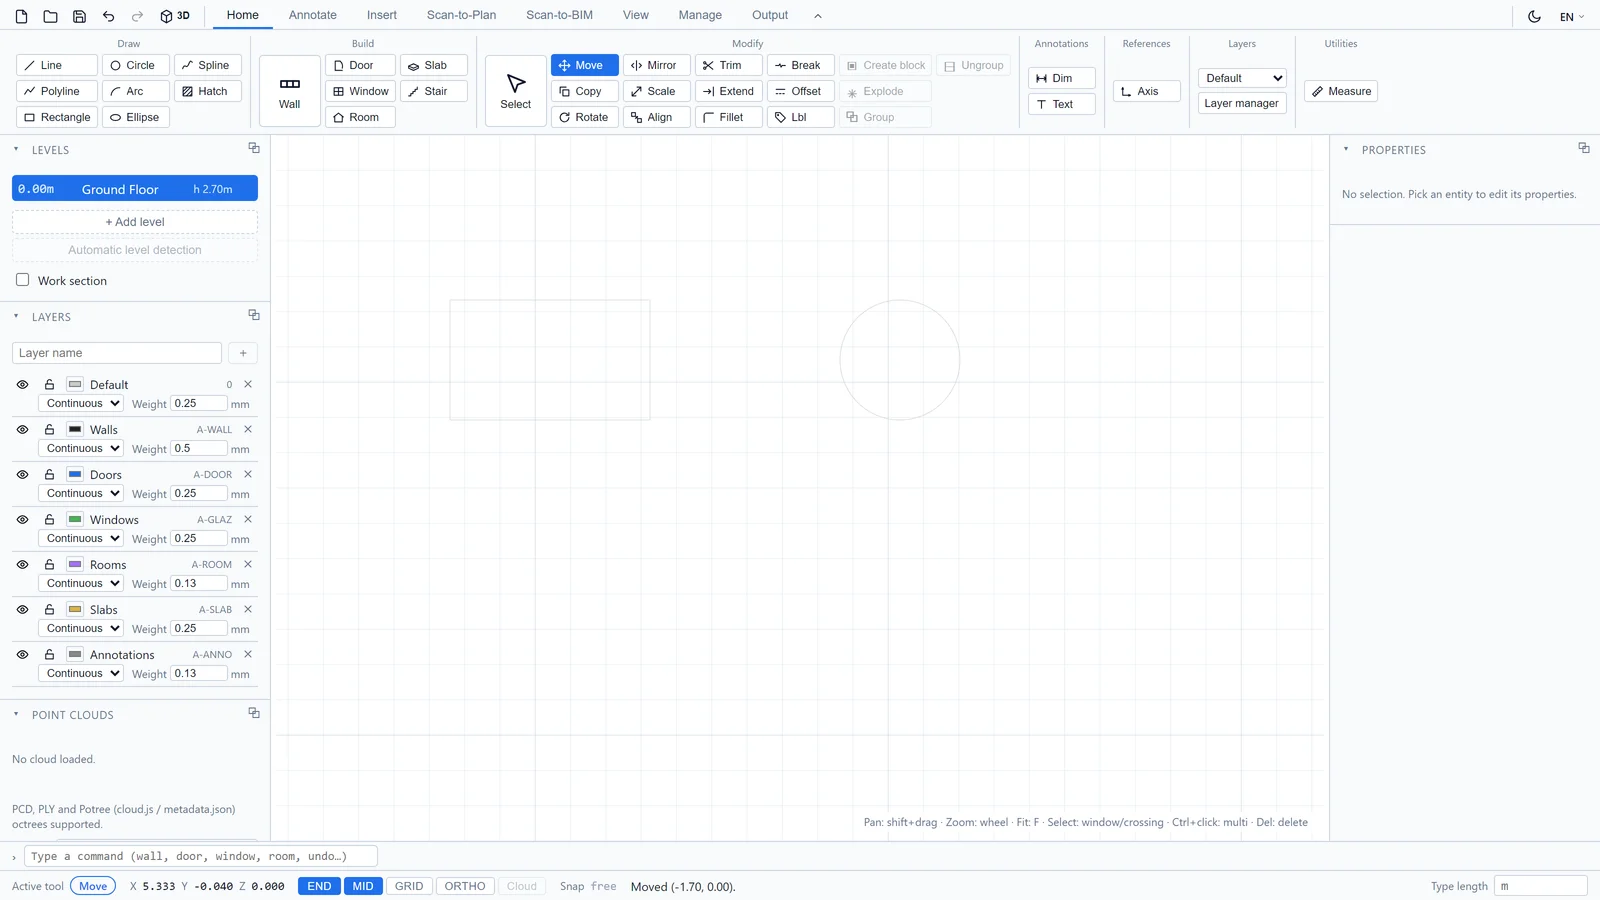Screen dimensions: 1600x900
Task: Select the Polyline tool
Action: click(x=57, y=91)
